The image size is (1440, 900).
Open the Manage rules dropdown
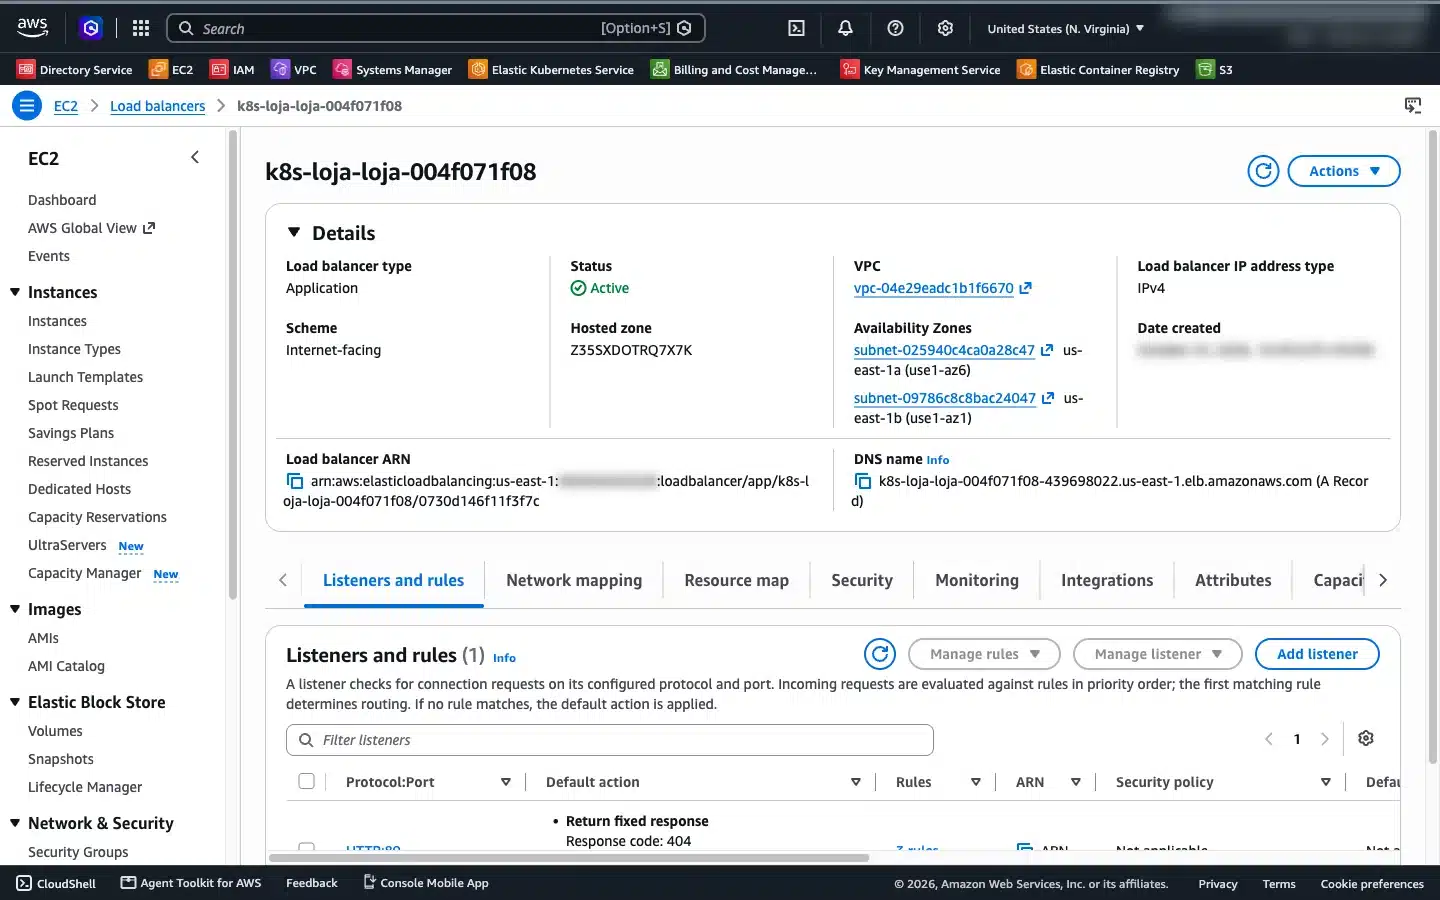(x=984, y=654)
